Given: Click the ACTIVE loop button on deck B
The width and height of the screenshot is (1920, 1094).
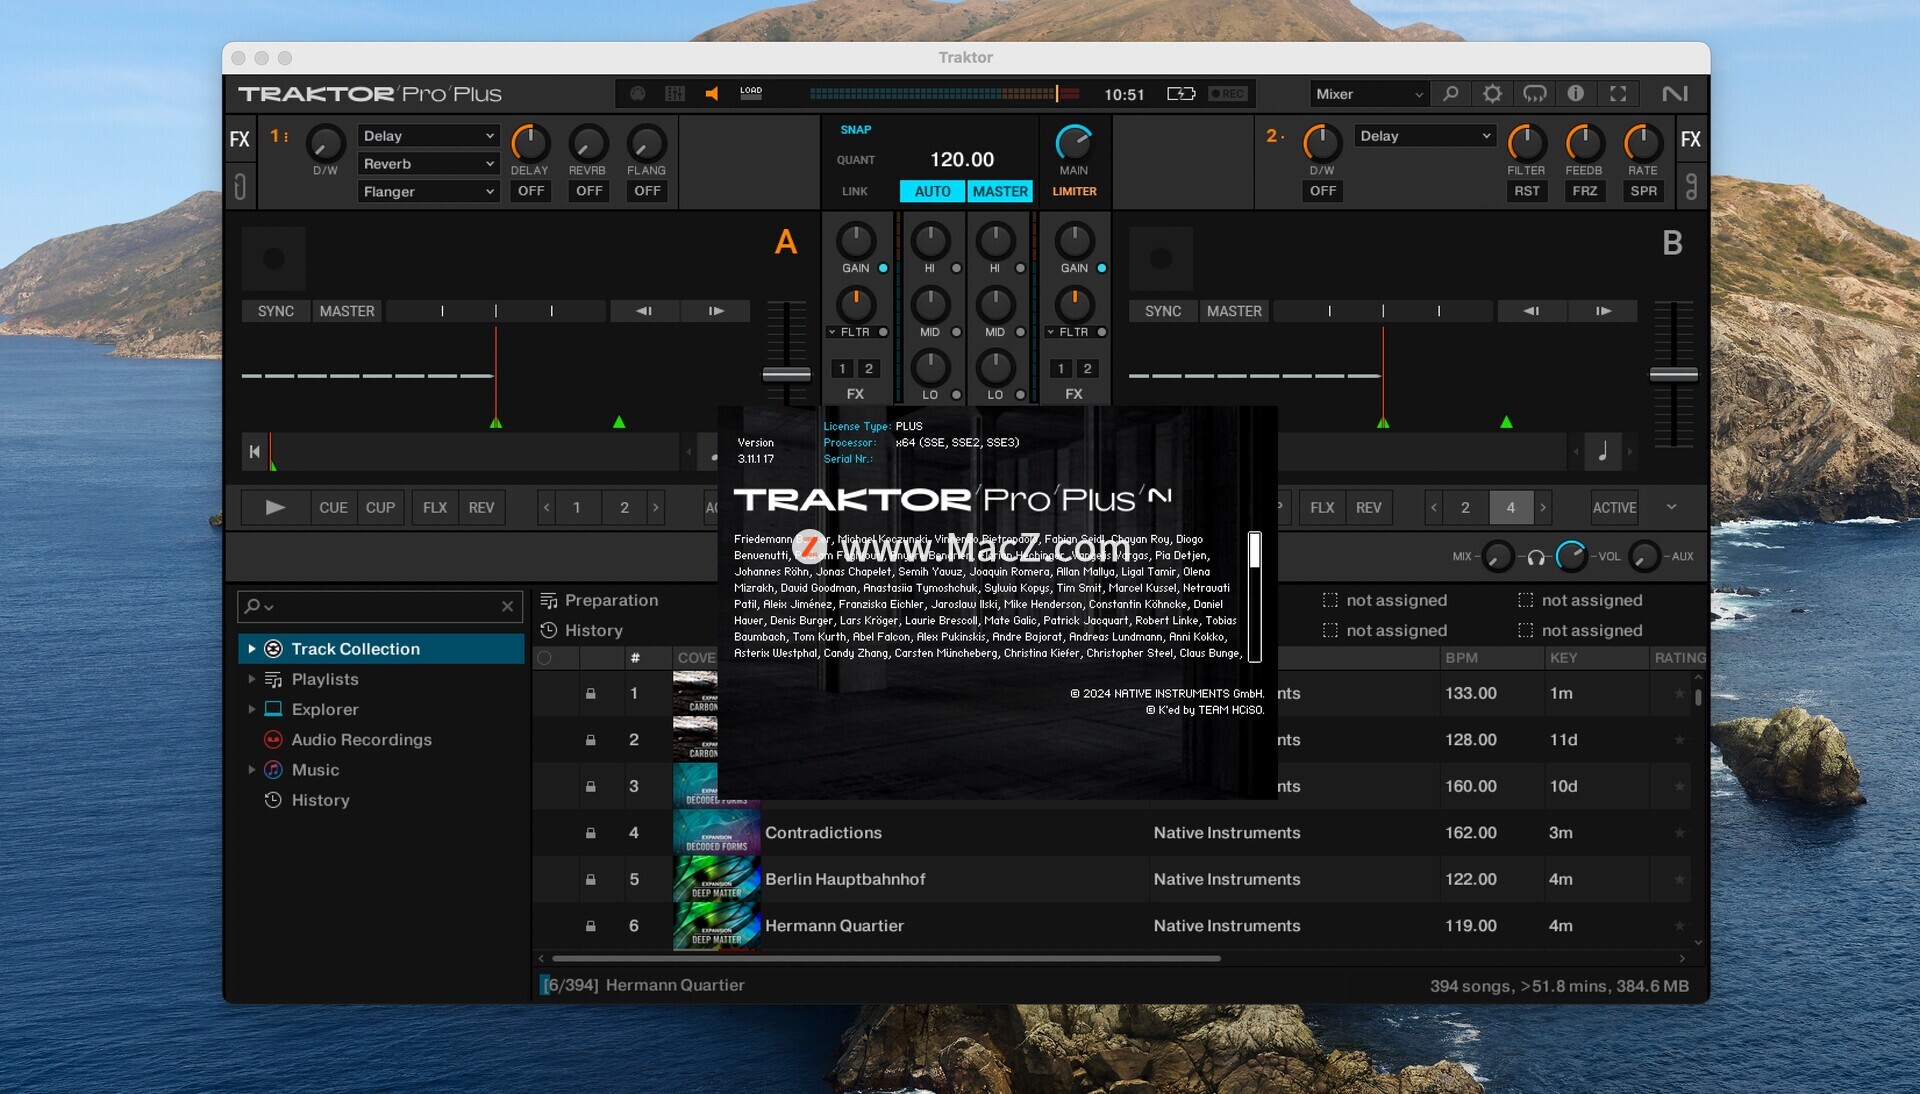Looking at the screenshot, I should click(1614, 508).
